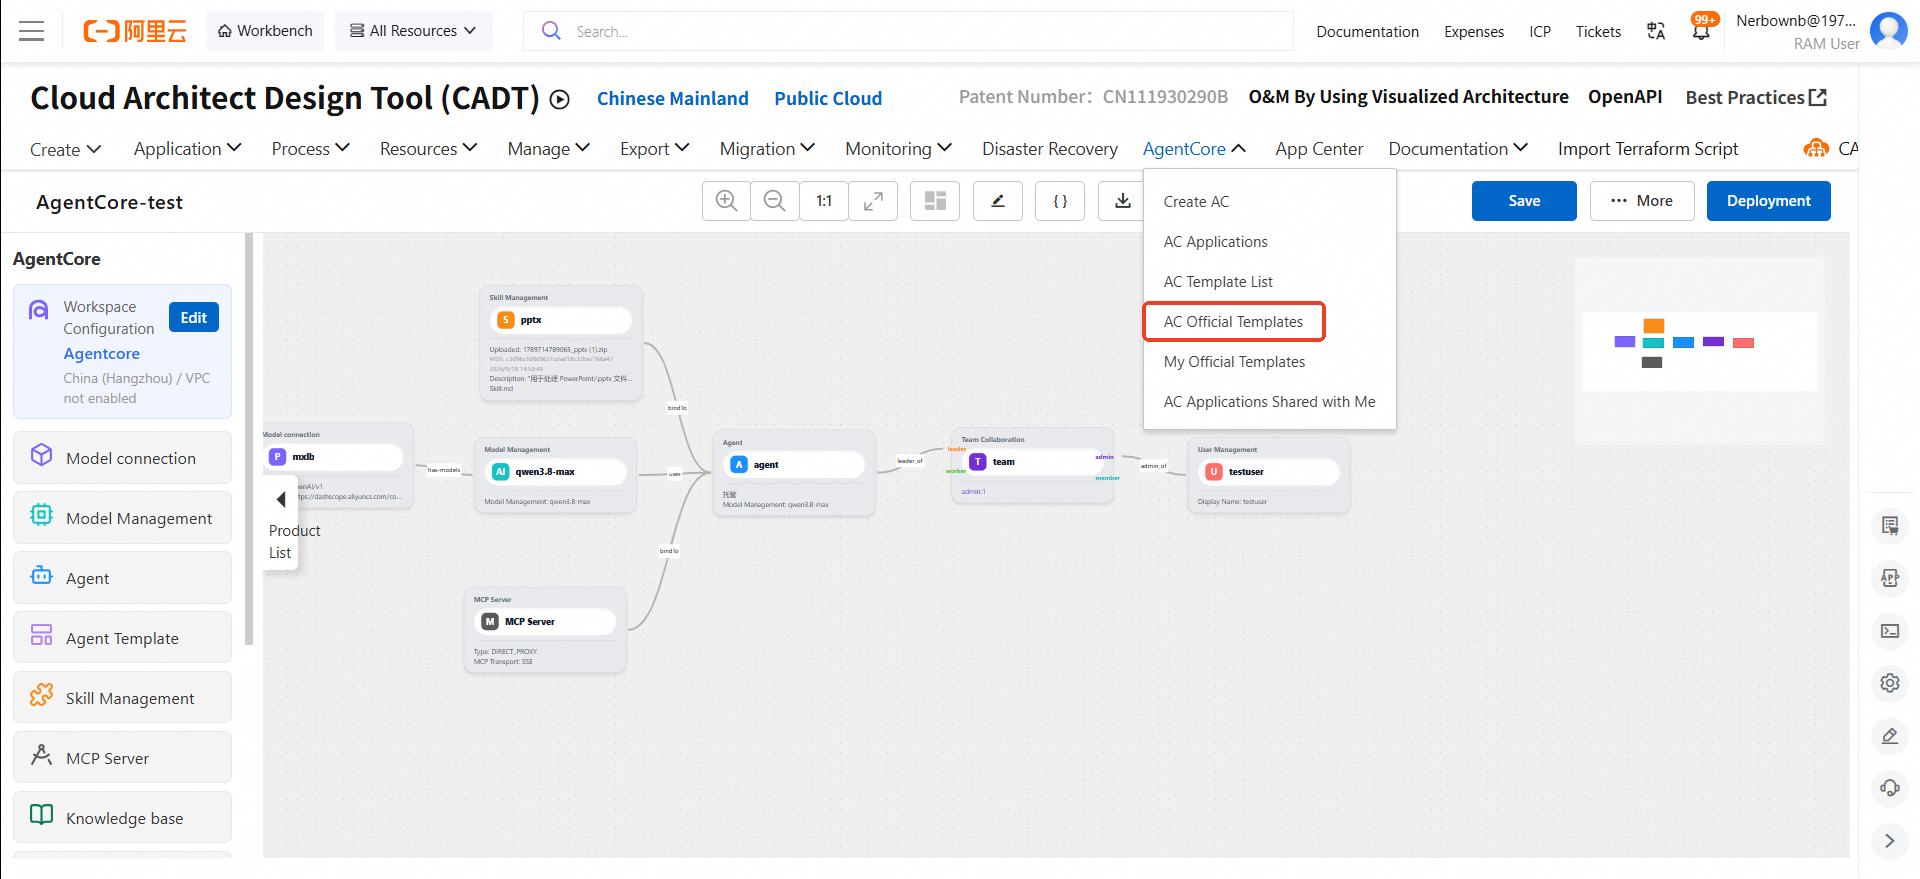Open the Migration dropdown menu

click(x=767, y=149)
